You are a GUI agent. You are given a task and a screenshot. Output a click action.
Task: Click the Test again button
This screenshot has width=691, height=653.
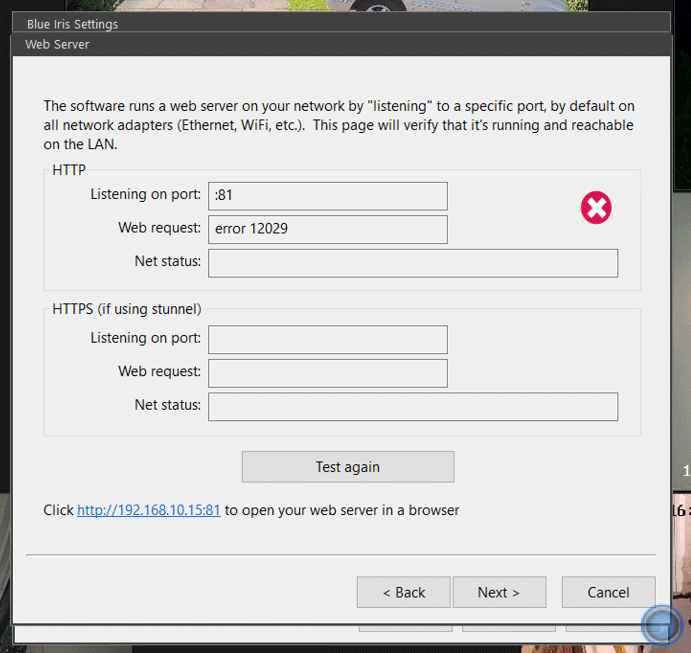(348, 467)
